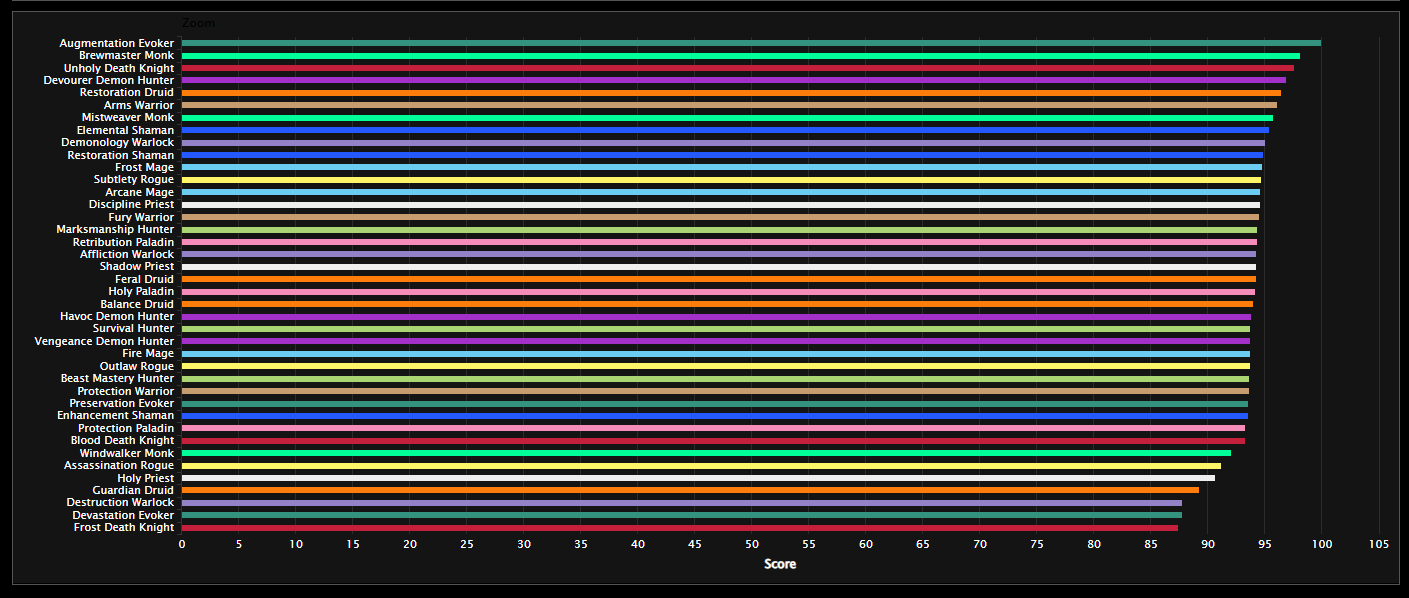Click the Retribution Paladin label
The height and width of the screenshot is (598, 1409).
(123, 242)
